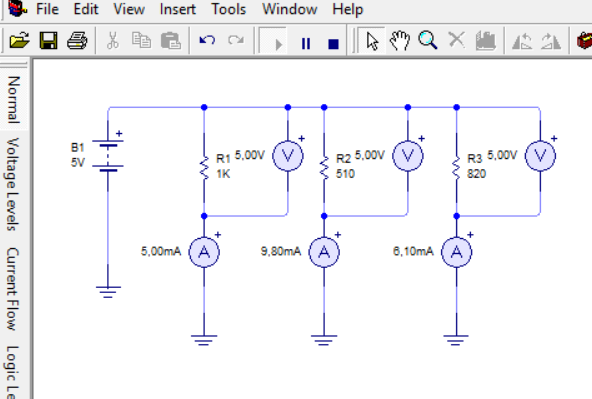Click the B1 battery name label

coord(77,147)
